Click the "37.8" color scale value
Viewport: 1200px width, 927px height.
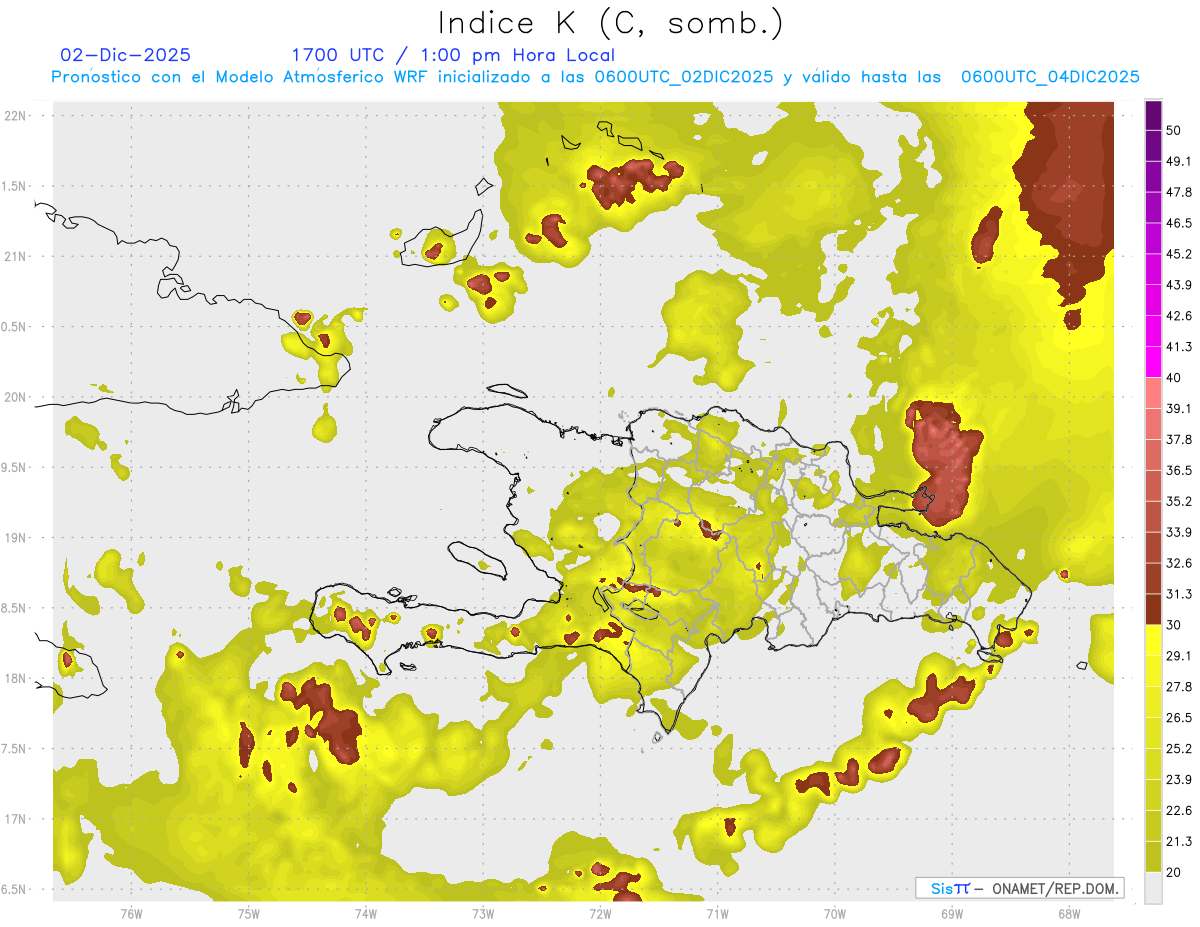[x=1179, y=440]
